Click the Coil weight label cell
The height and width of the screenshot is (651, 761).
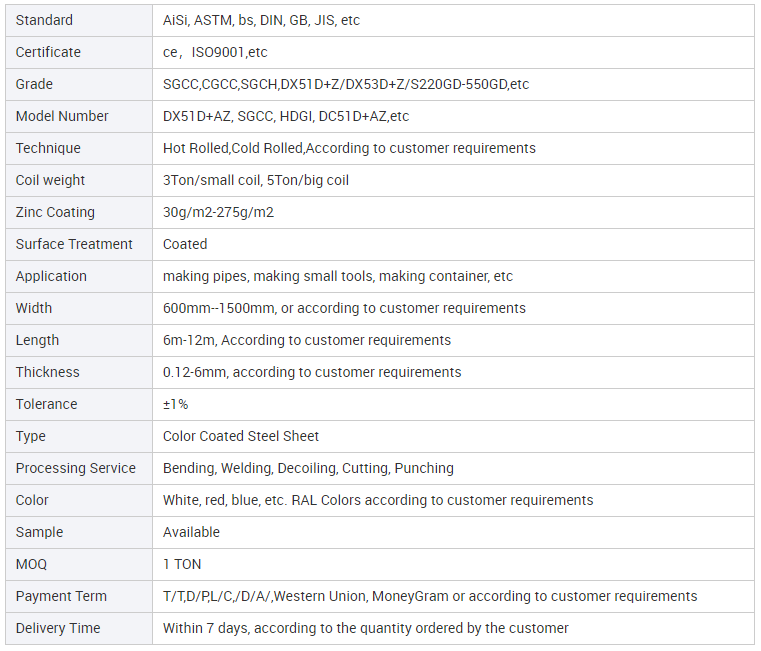pyautogui.click(x=50, y=180)
